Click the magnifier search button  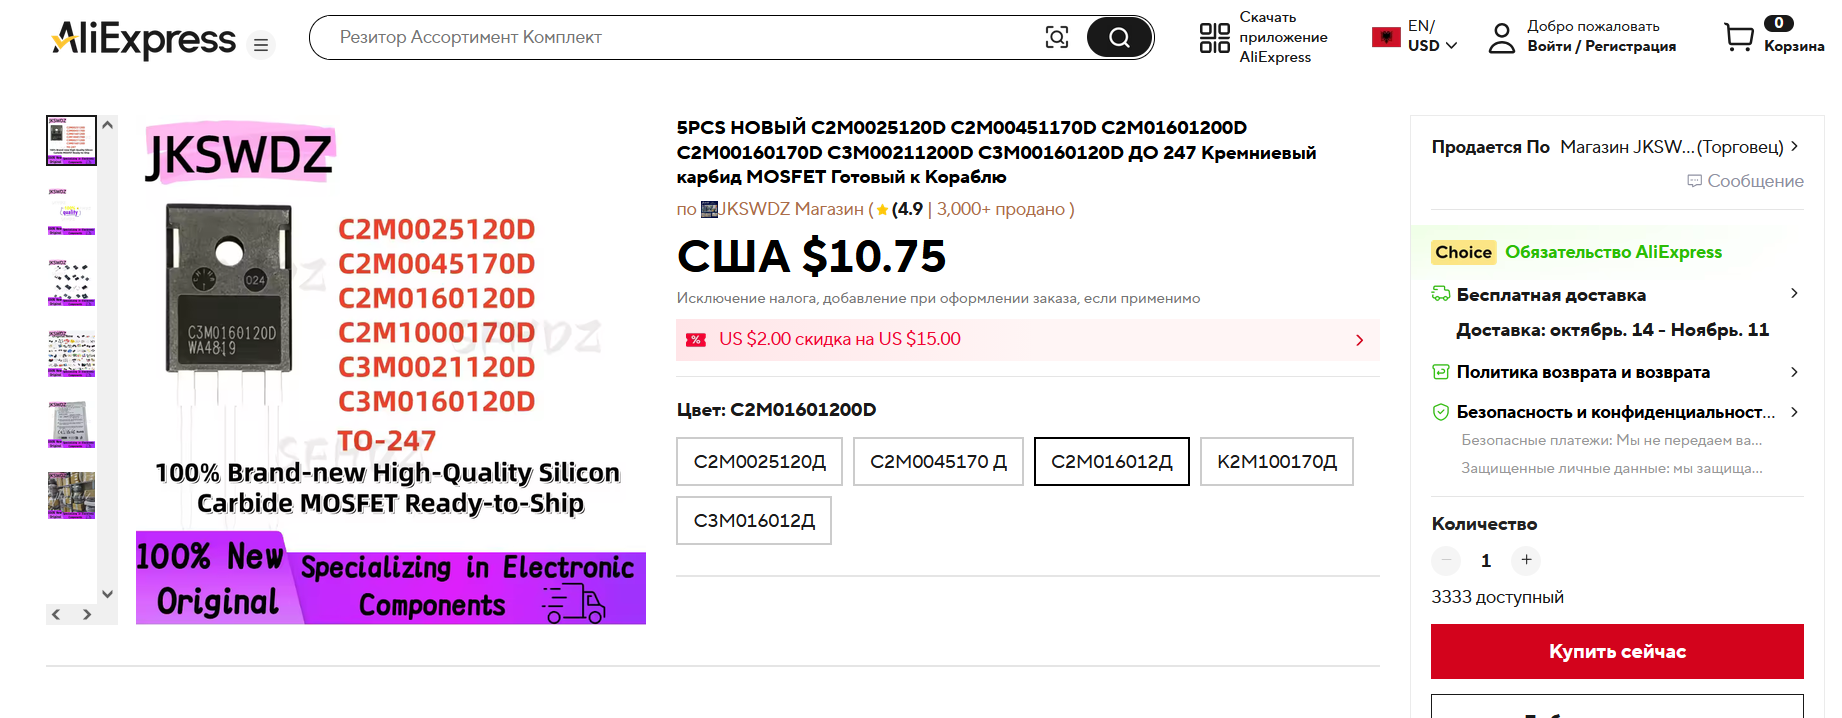1119,38
